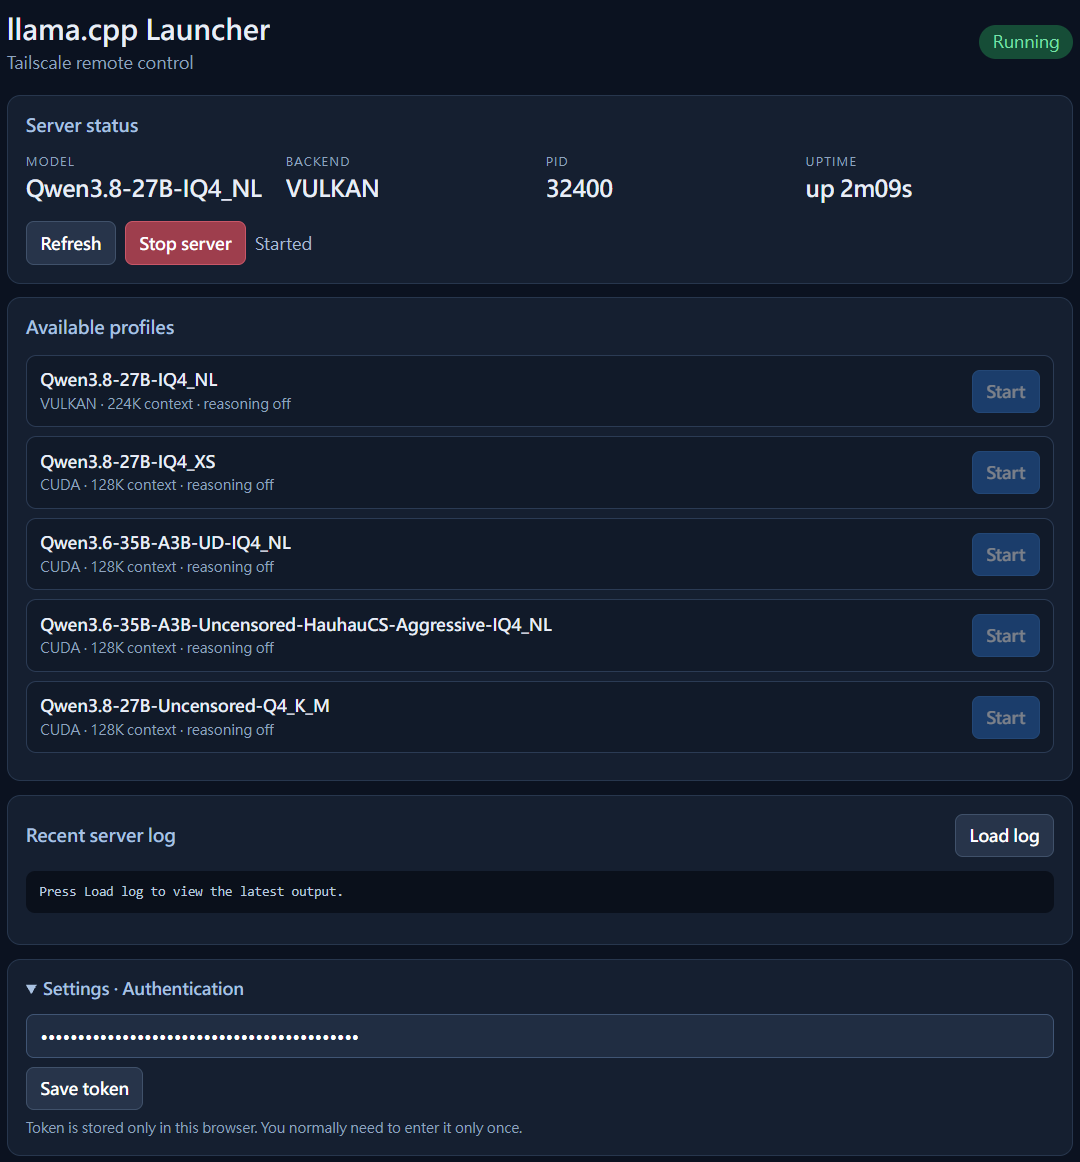Click the Available profiles heading
The height and width of the screenshot is (1162, 1080).
(x=100, y=328)
